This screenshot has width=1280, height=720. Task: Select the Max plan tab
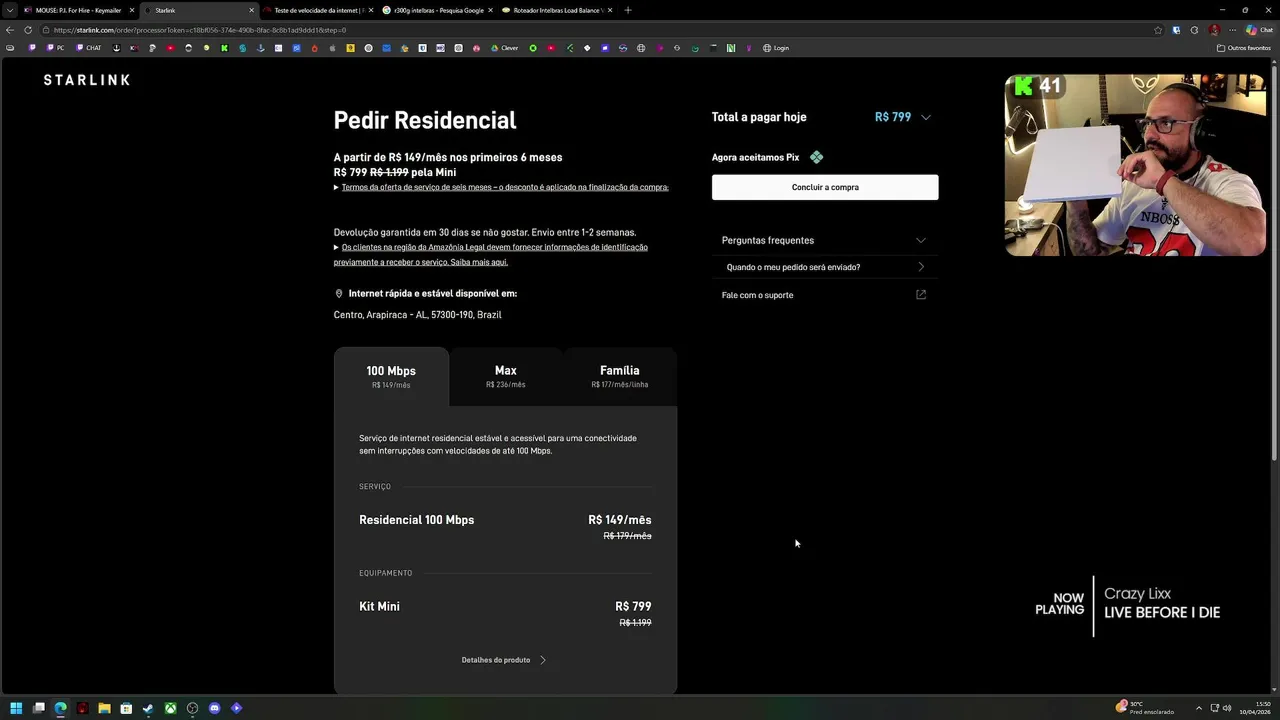pyautogui.click(x=506, y=377)
